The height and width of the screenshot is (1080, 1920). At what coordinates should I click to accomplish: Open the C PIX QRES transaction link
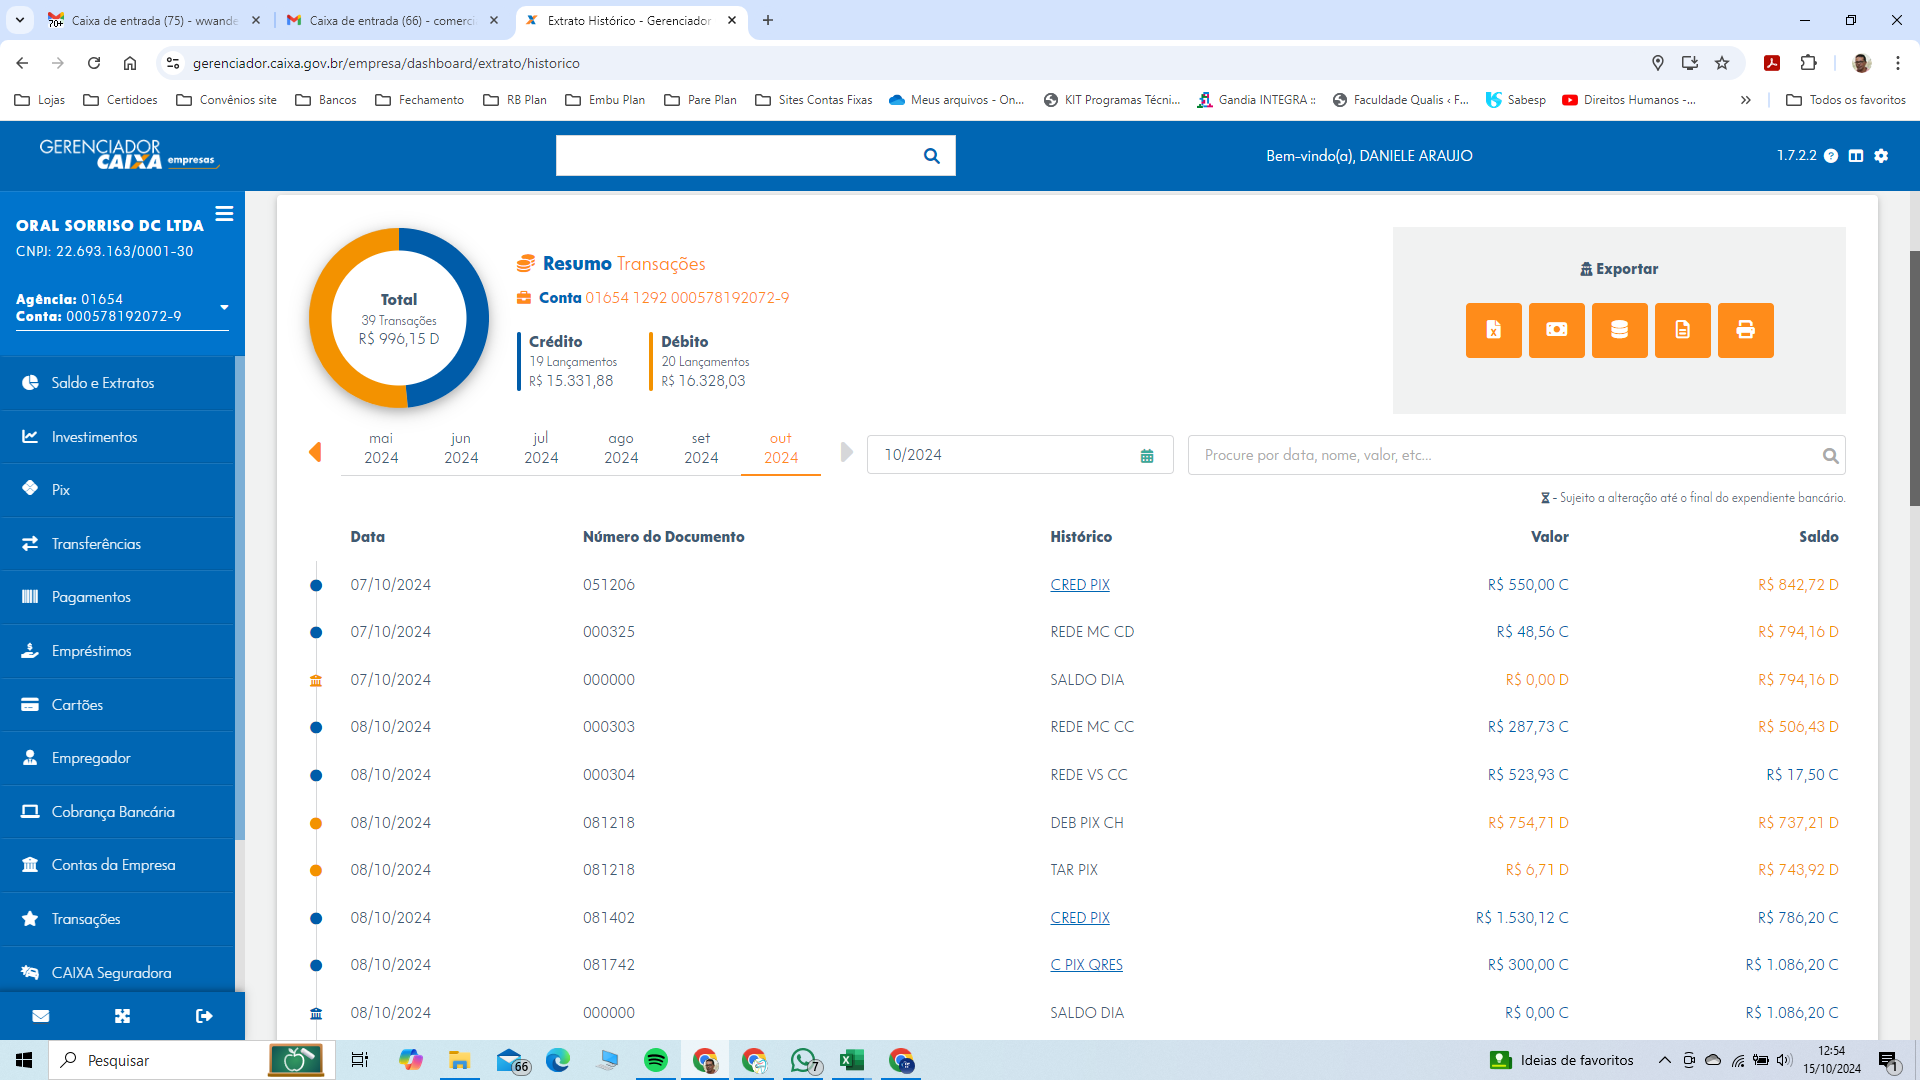(1086, 965)
